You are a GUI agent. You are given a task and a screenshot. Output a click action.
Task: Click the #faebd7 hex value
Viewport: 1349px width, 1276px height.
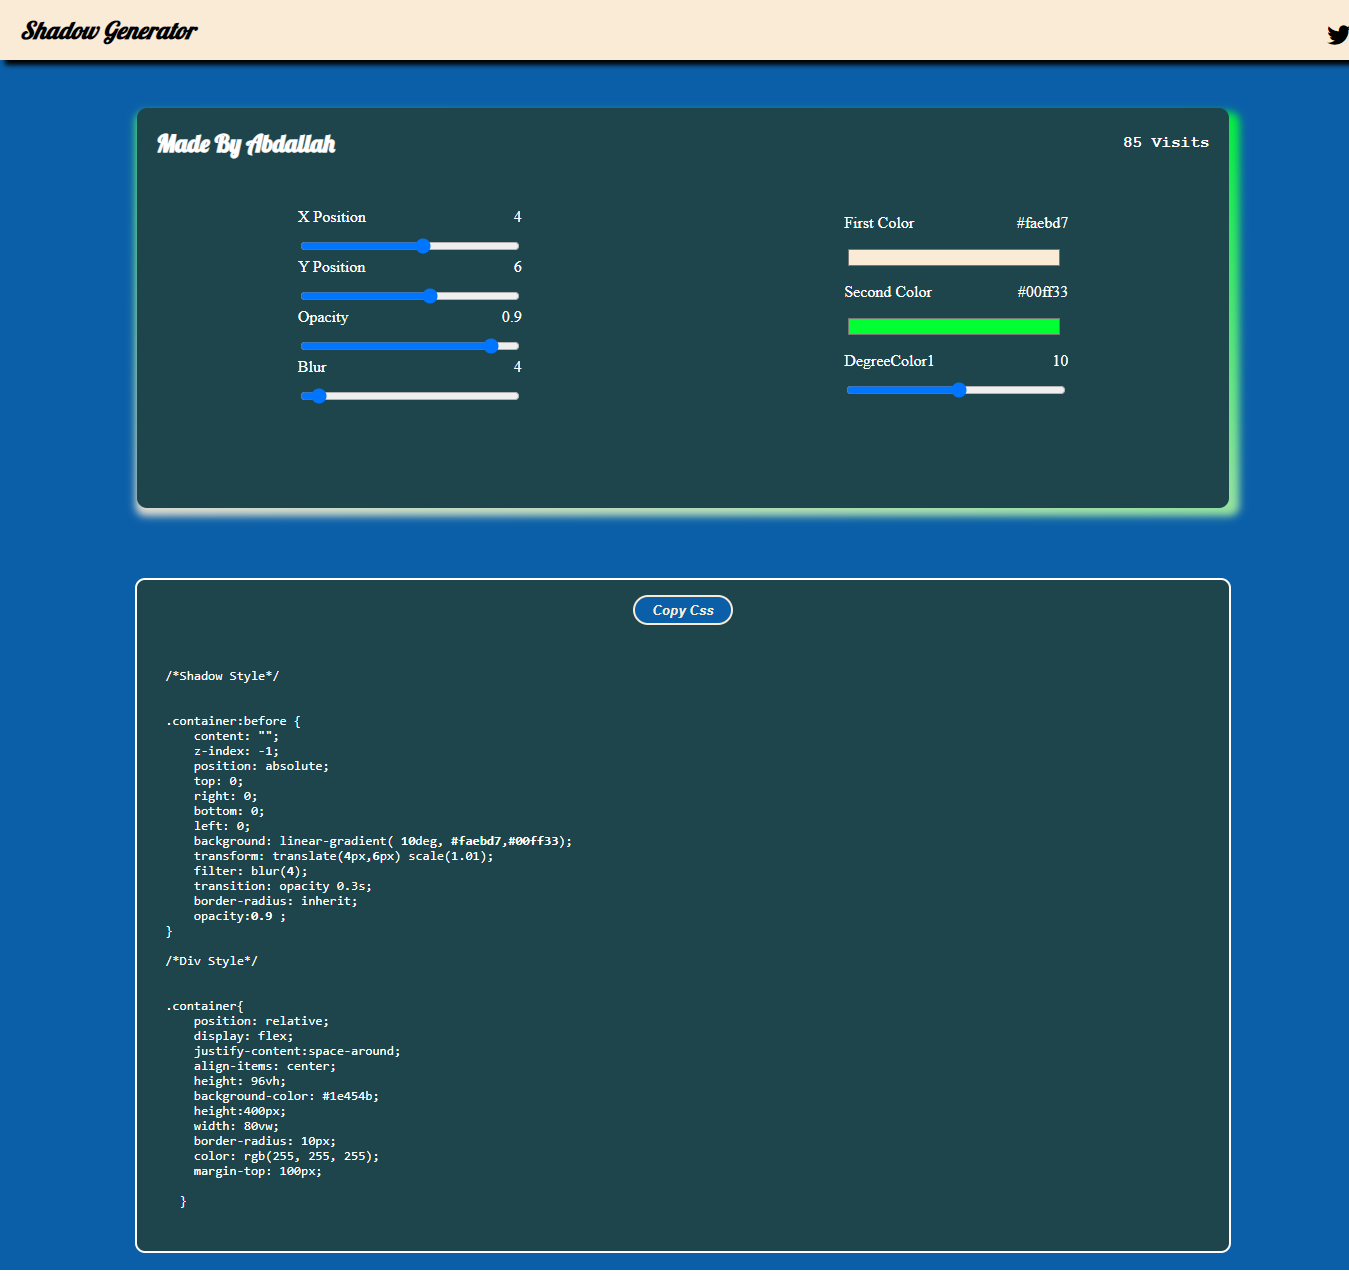tap(1042, 223)
